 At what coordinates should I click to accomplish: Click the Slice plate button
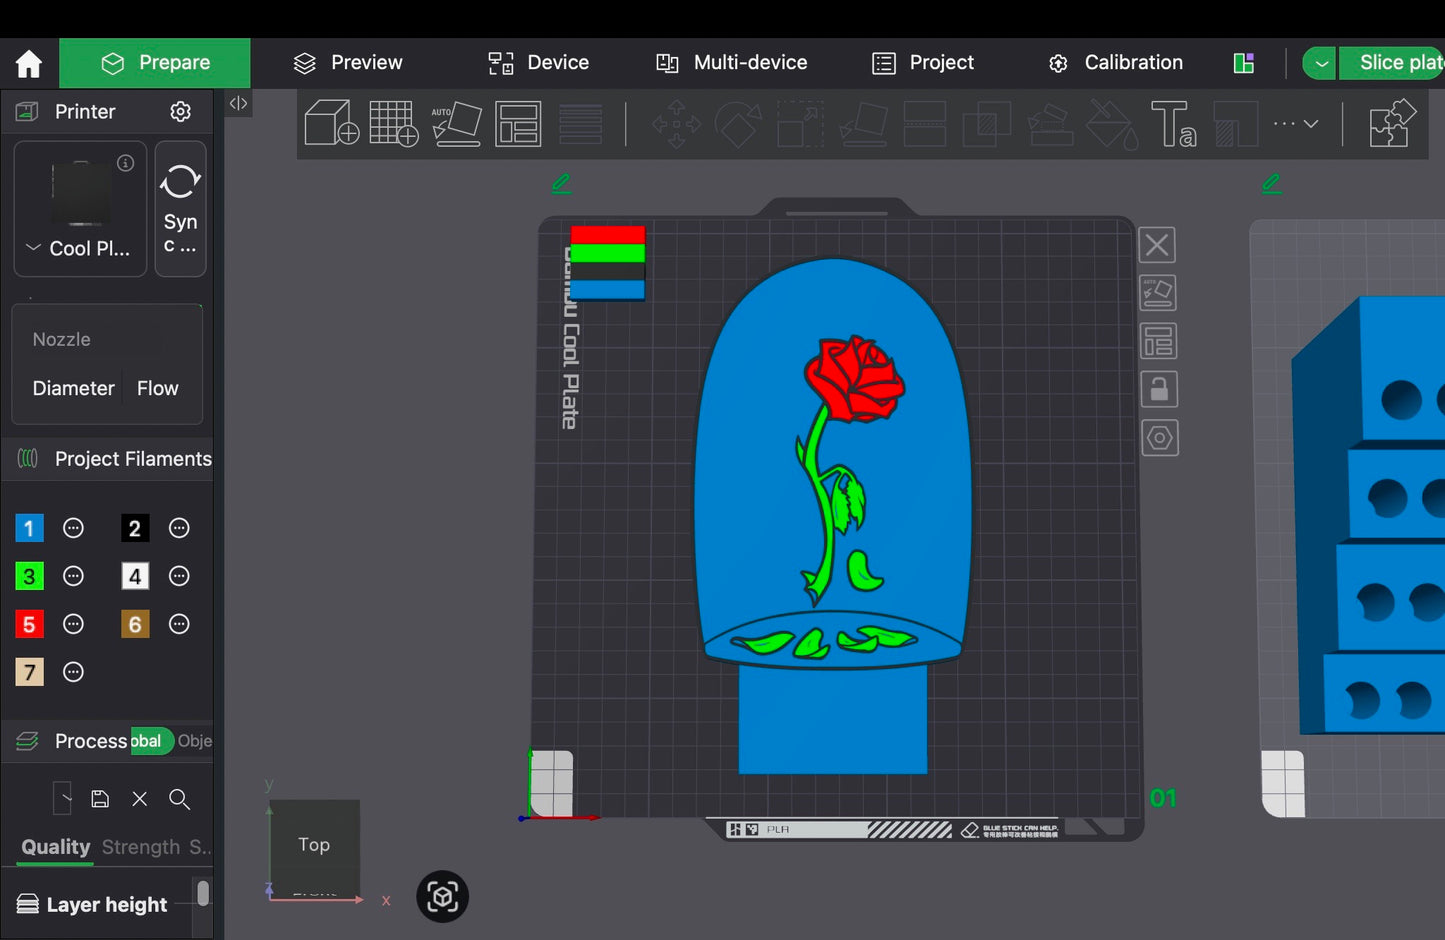1395,63
